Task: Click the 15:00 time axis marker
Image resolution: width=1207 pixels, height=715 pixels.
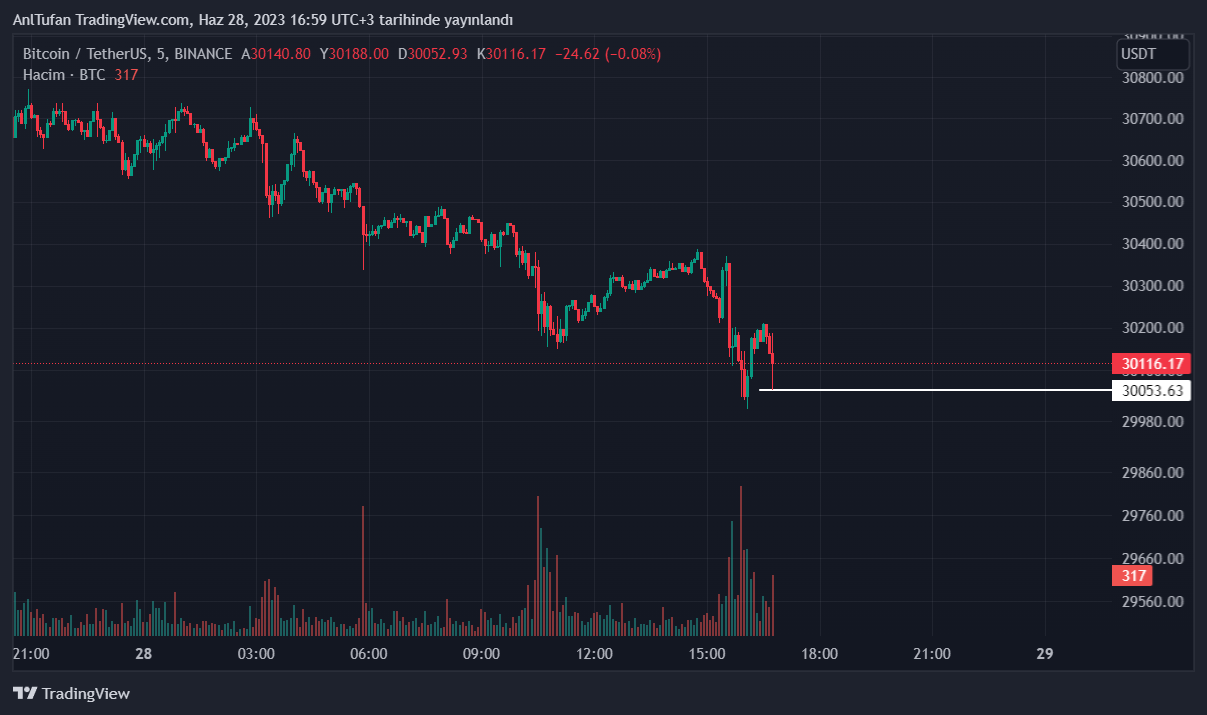Action: tap(707, 654)
